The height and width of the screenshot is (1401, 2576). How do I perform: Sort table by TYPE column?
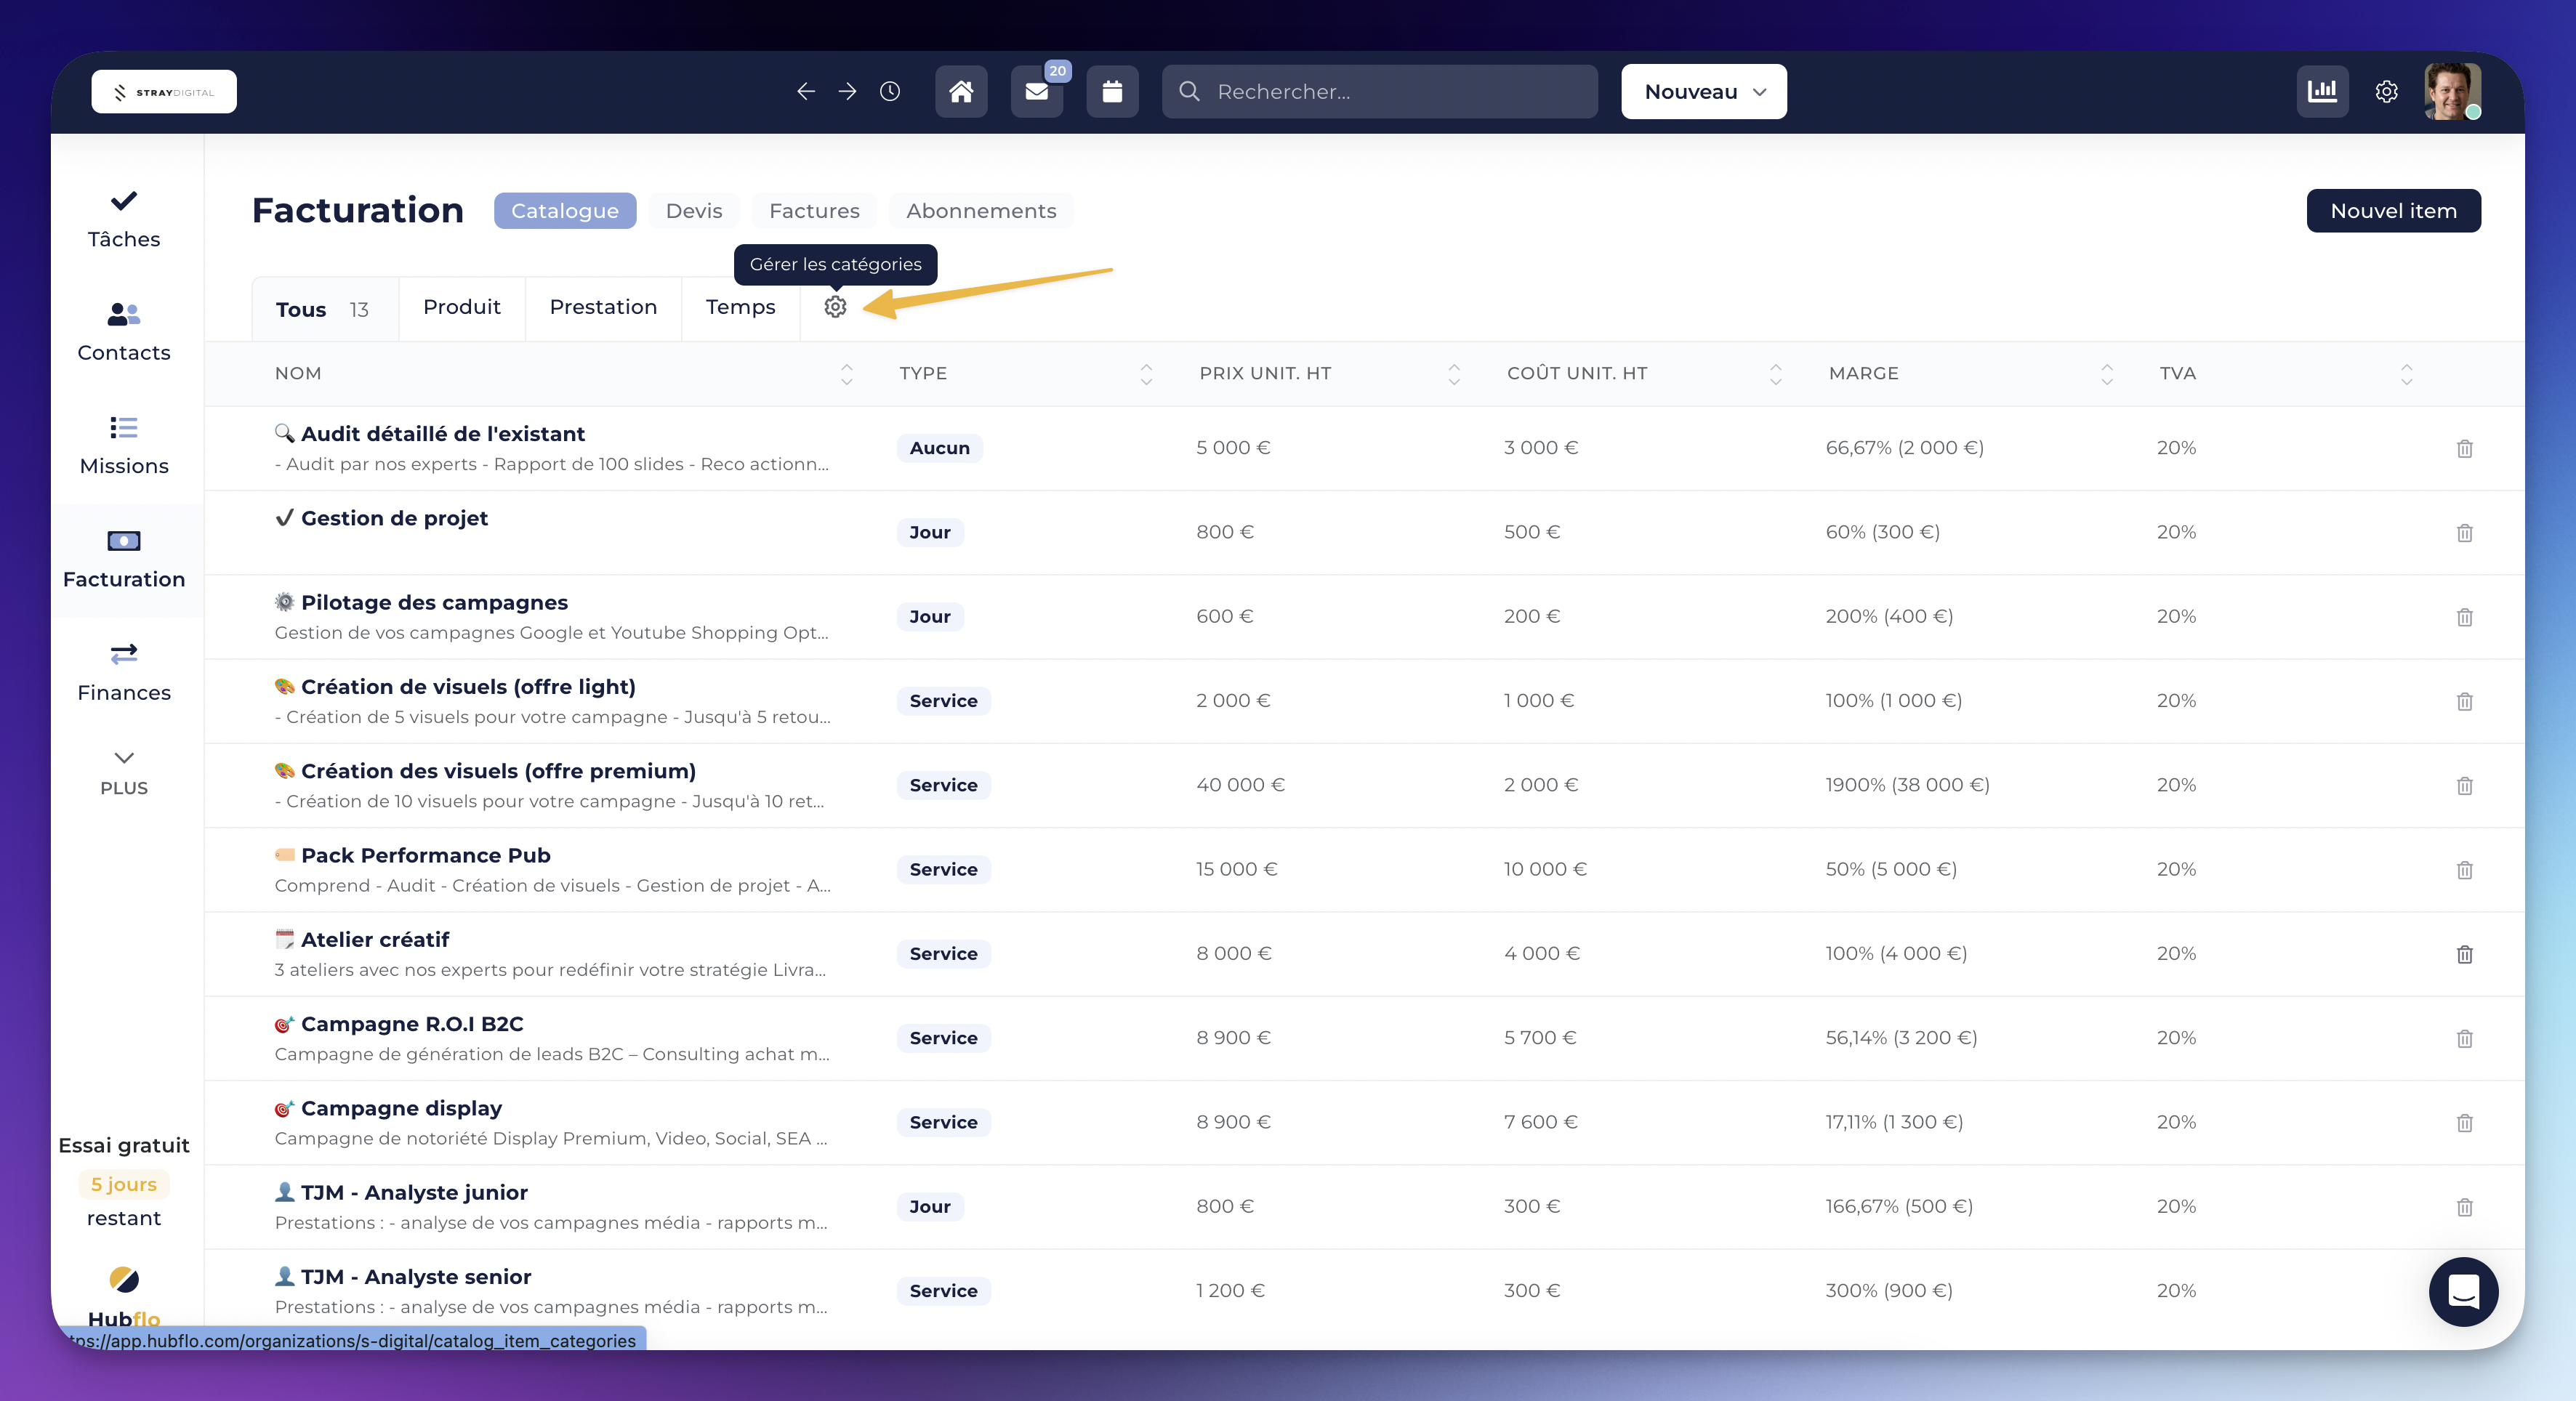coord(1146,374)
